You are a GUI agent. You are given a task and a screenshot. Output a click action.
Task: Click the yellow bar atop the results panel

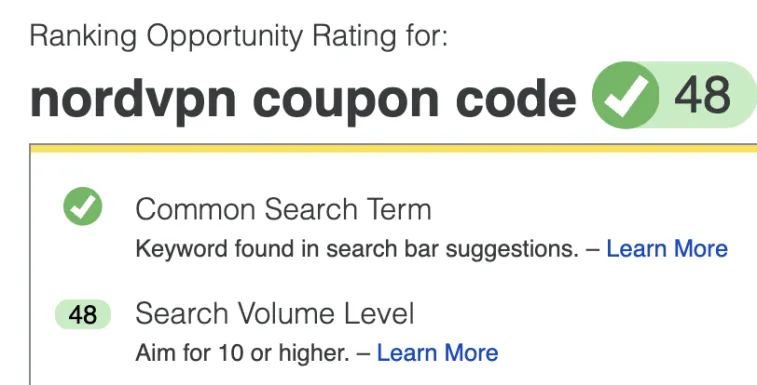click(x=393, y=148)
